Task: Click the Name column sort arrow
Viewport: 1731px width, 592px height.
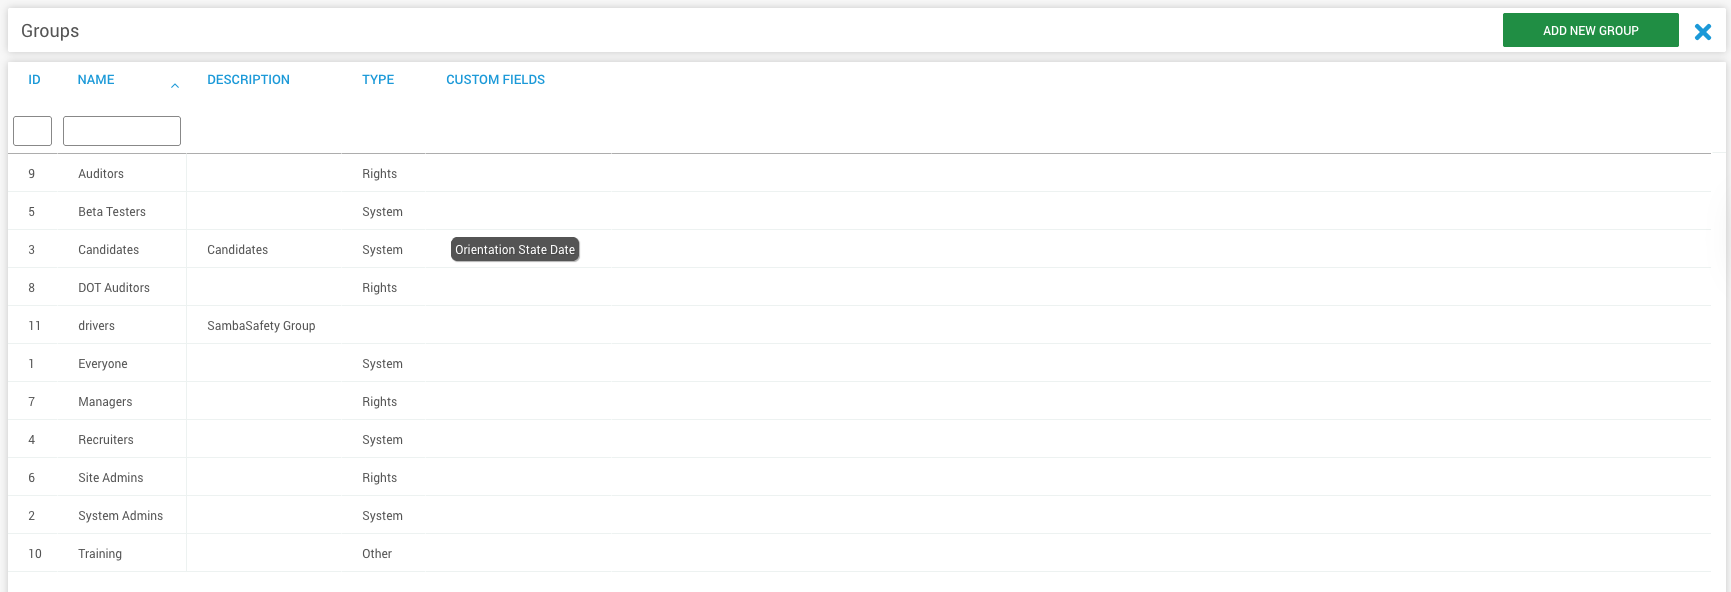Action: click(175, 86)
